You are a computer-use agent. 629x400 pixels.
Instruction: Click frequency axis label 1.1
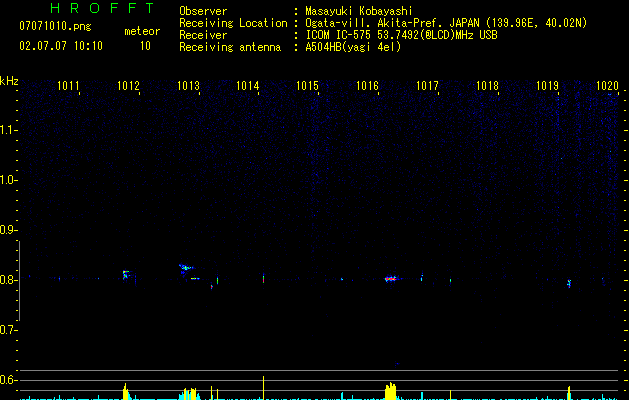coord(8,130)
